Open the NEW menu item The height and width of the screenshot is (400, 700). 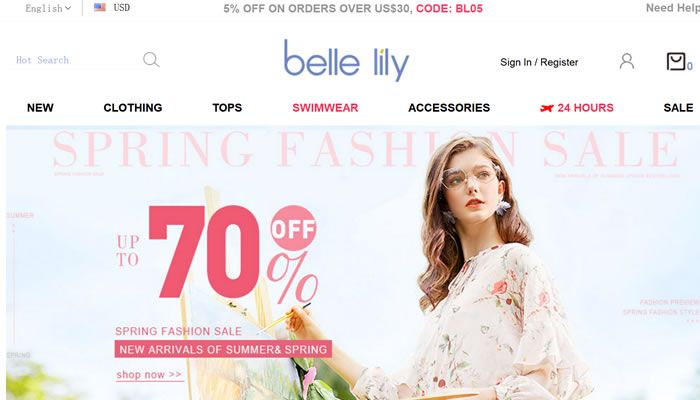(x=40, y=108)
